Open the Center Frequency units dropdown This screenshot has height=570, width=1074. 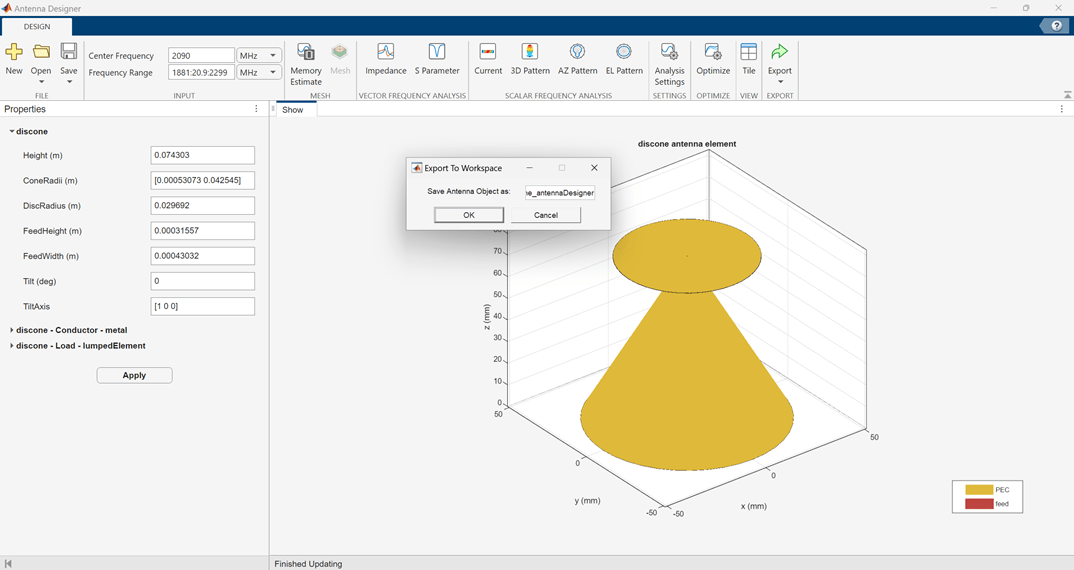point(259,56)
